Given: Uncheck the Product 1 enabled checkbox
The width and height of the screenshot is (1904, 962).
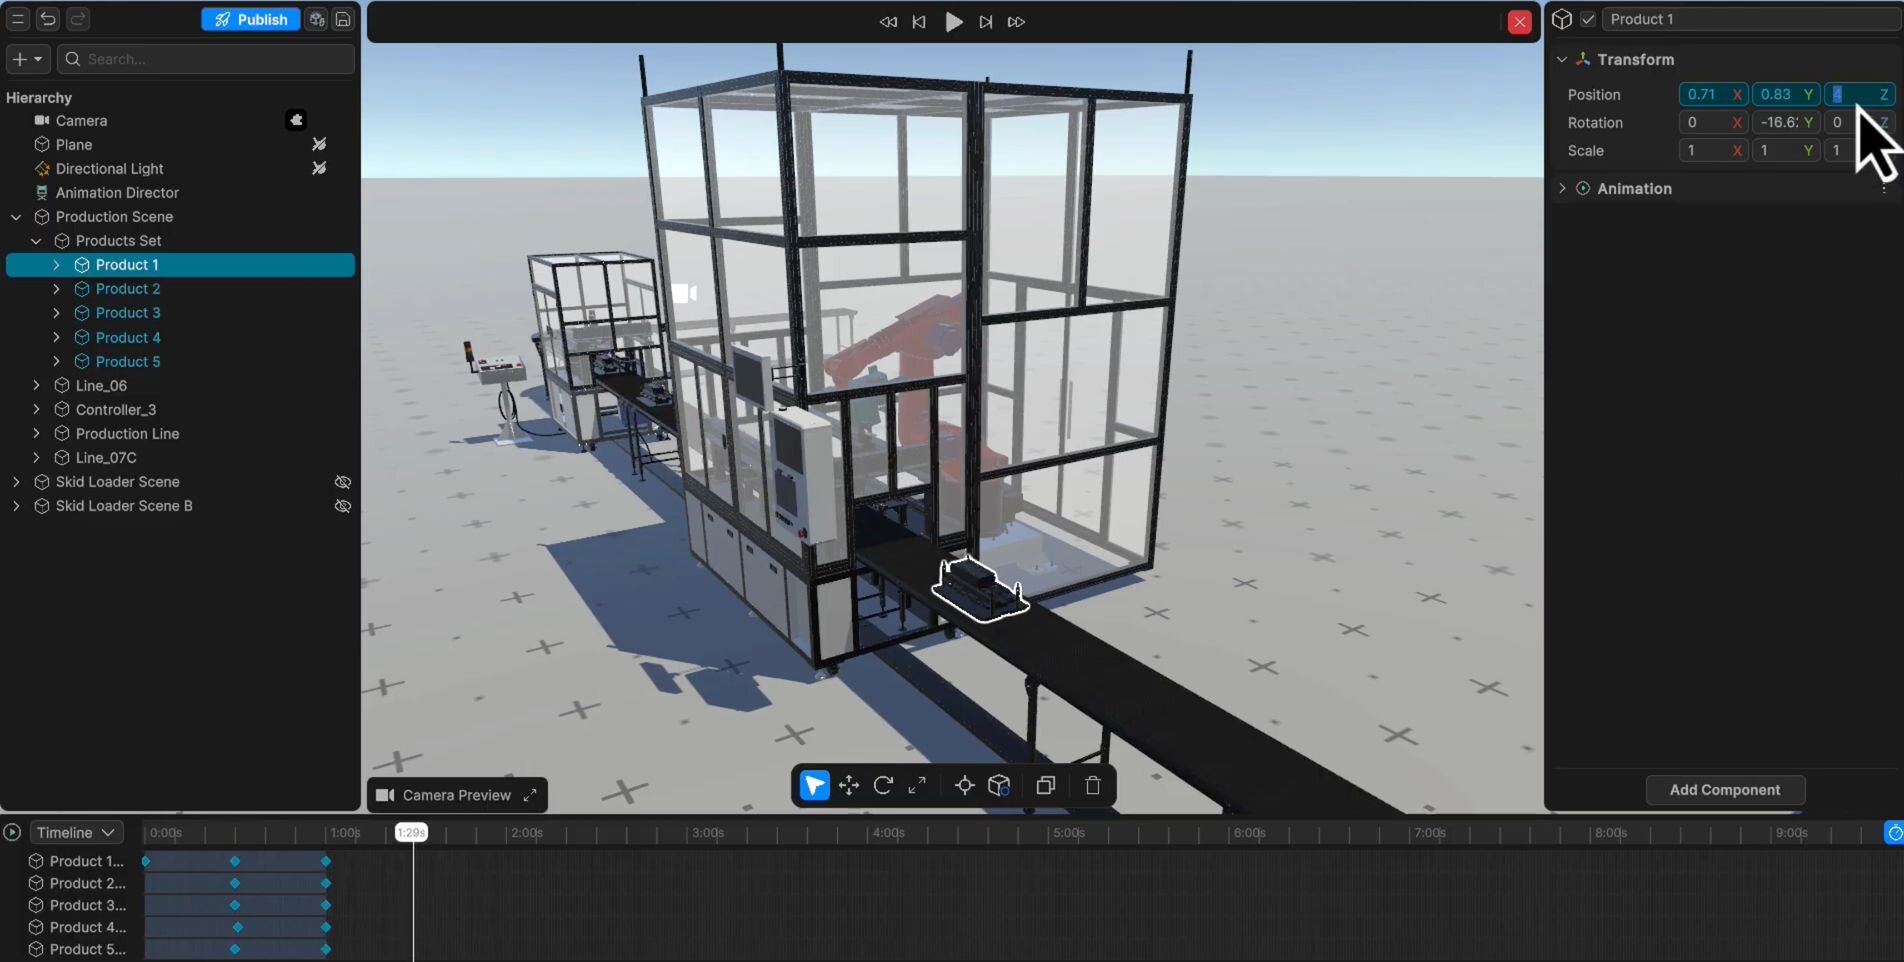Looking at the screenshot, I should coord(1588,19).
